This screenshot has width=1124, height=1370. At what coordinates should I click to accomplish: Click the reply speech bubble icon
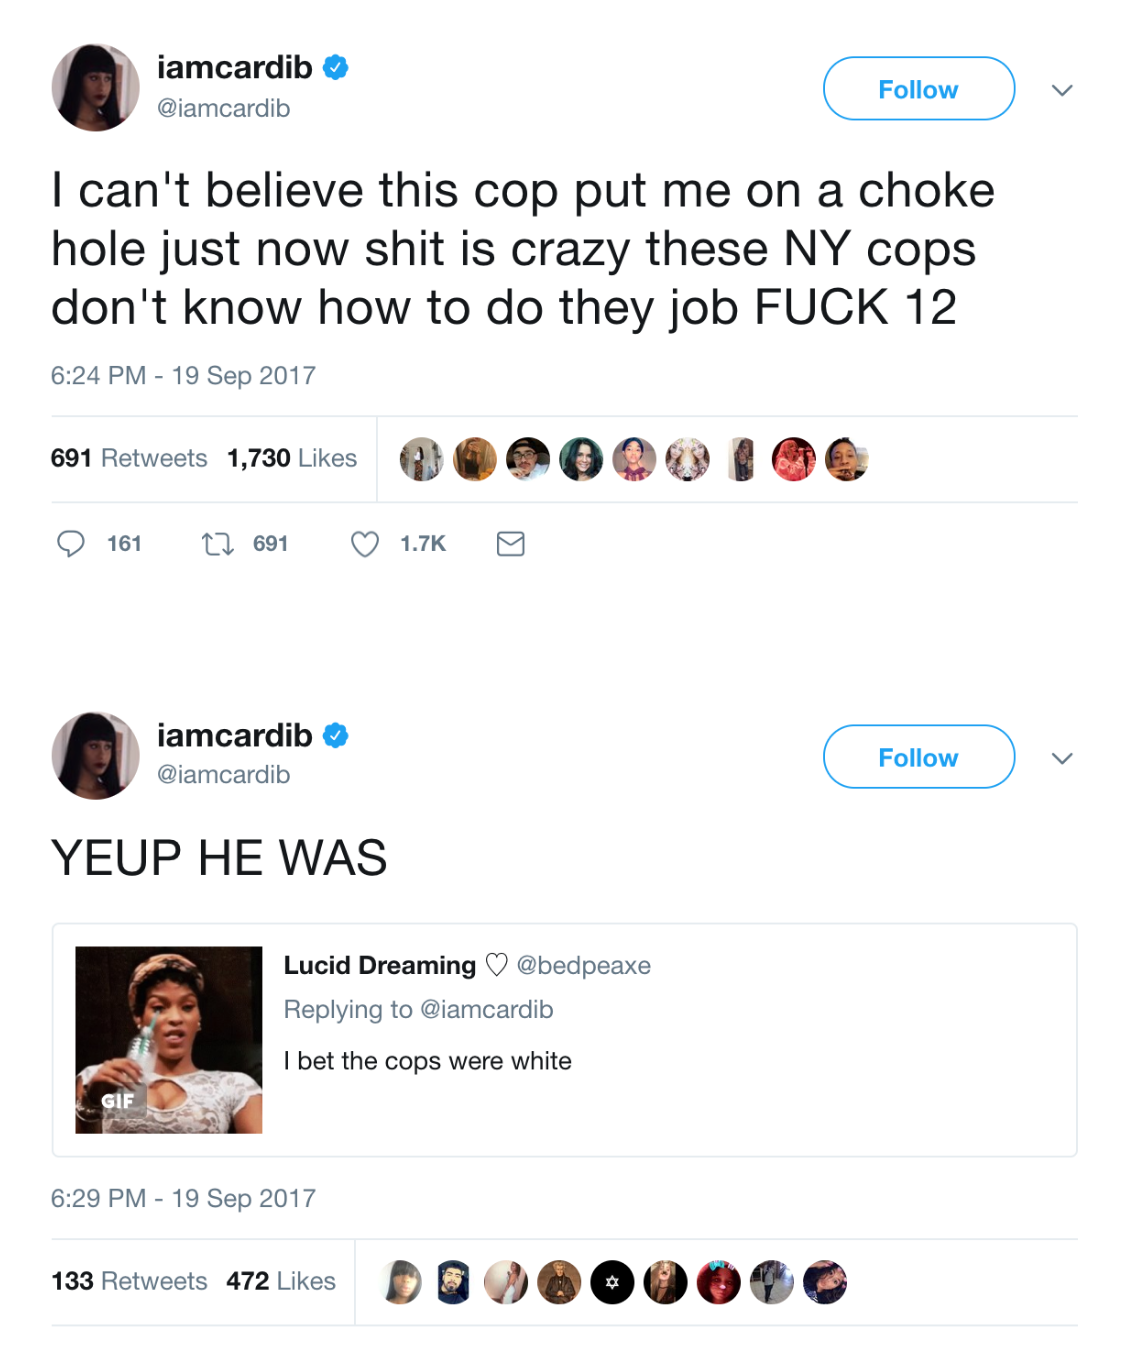71,544
